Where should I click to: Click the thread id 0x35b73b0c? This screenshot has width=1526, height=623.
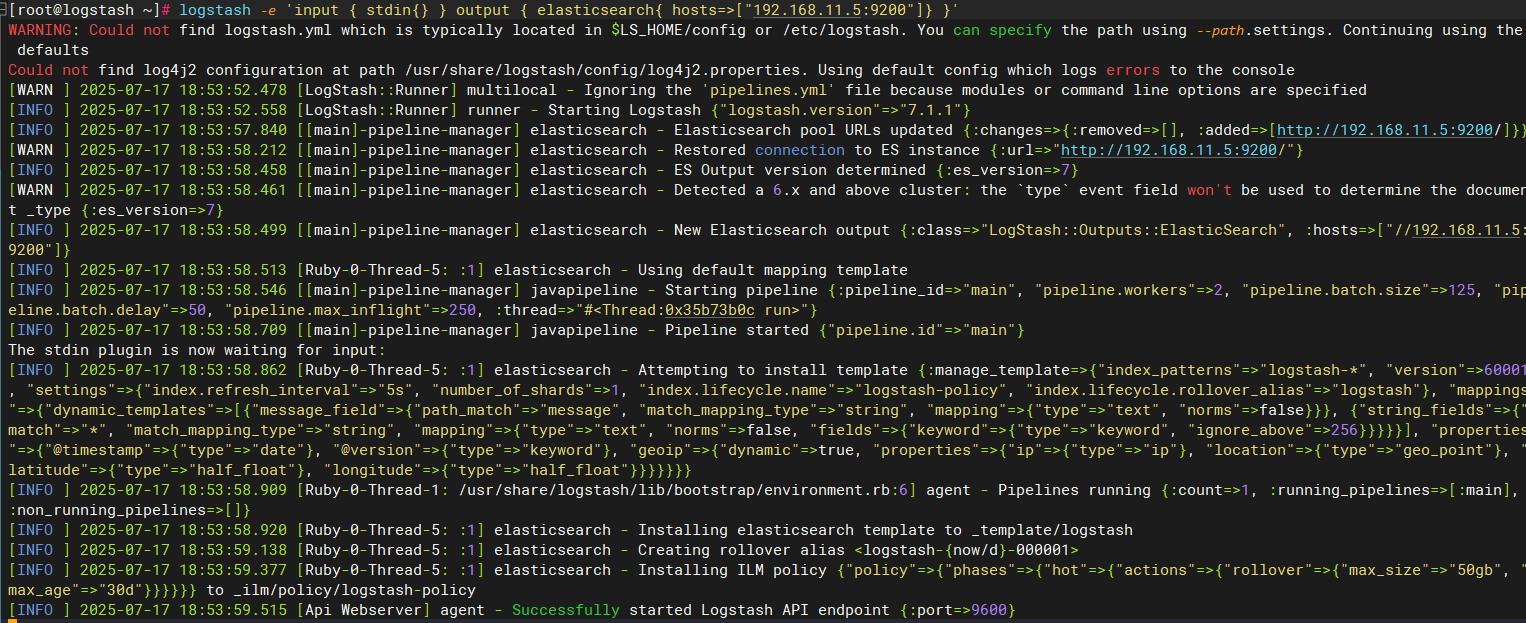[x=709, y=310]
